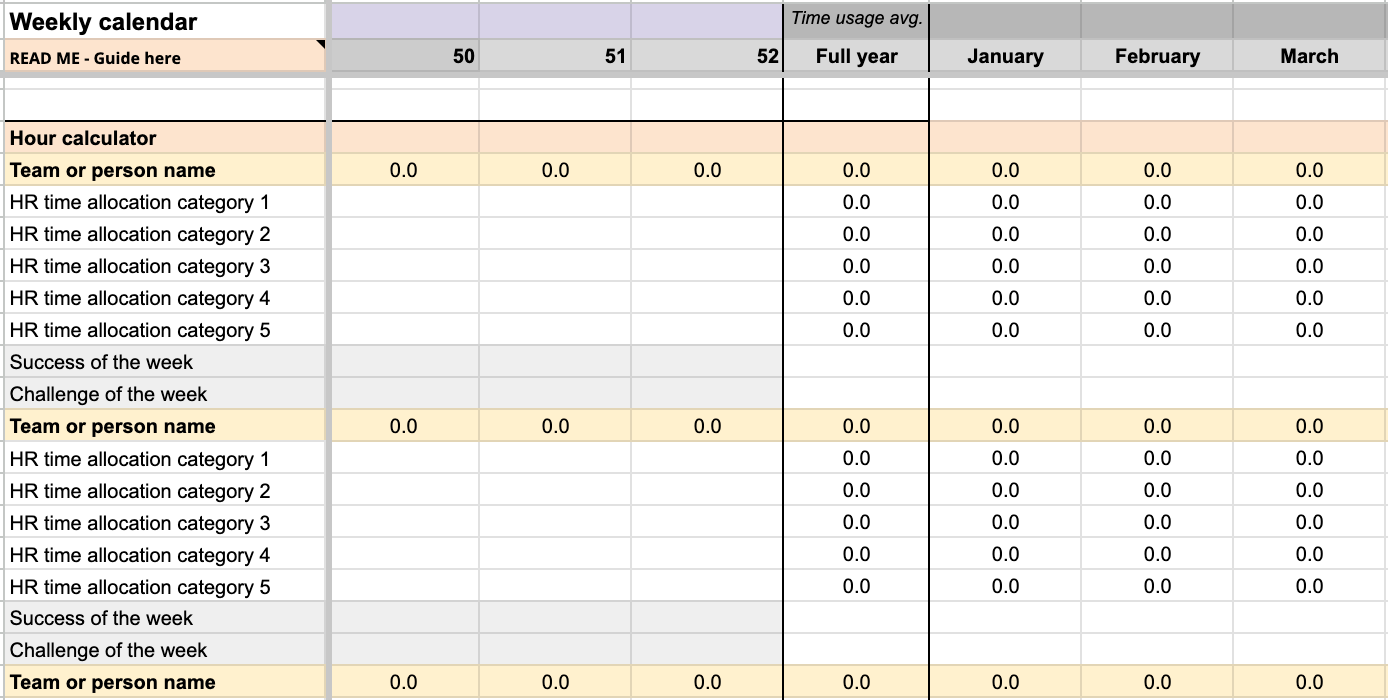Click January value in bottom Team row

click(1005, 682)
